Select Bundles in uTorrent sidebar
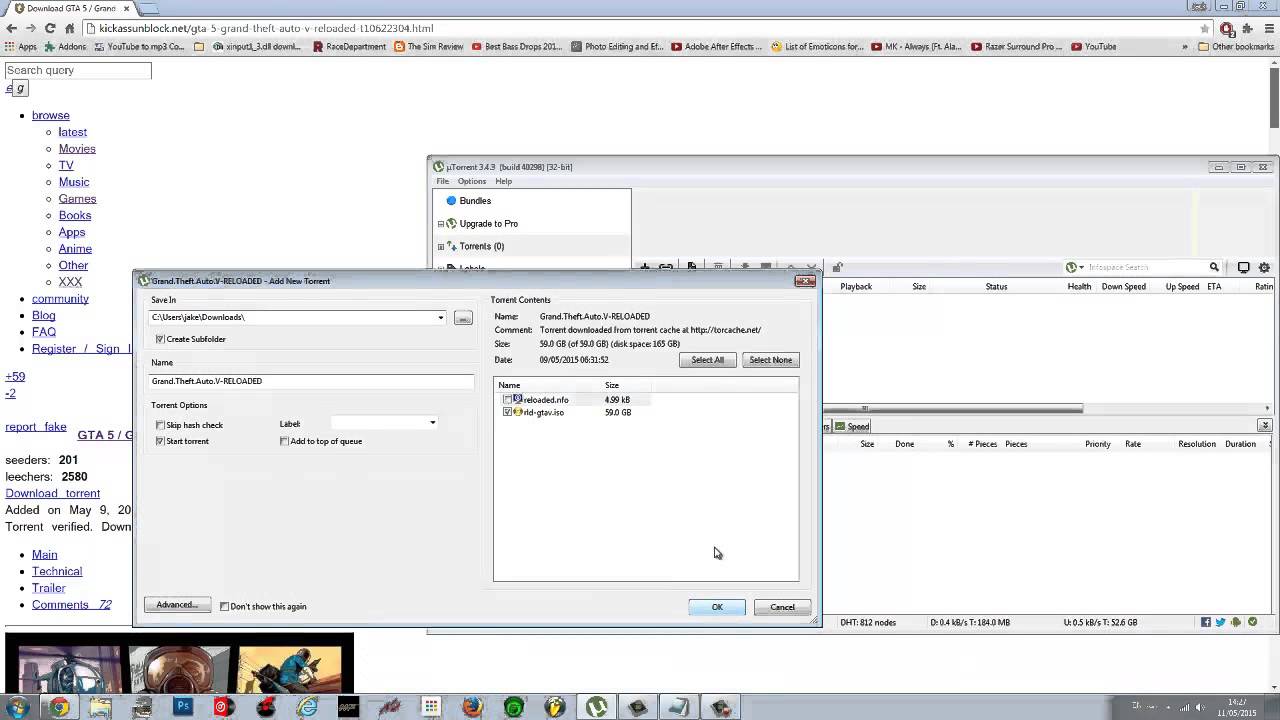This screenshot has height=720, width=1280. 475,201
